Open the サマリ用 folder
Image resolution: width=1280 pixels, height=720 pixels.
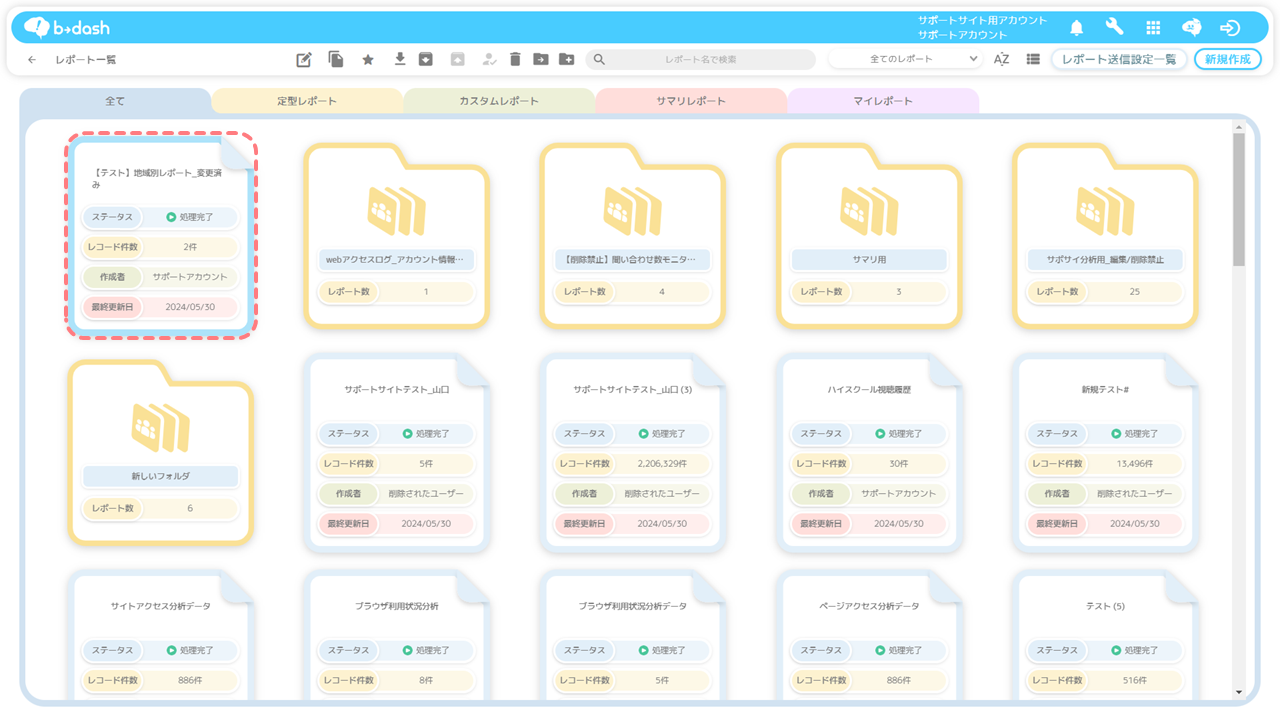click(x=869, y=235)
